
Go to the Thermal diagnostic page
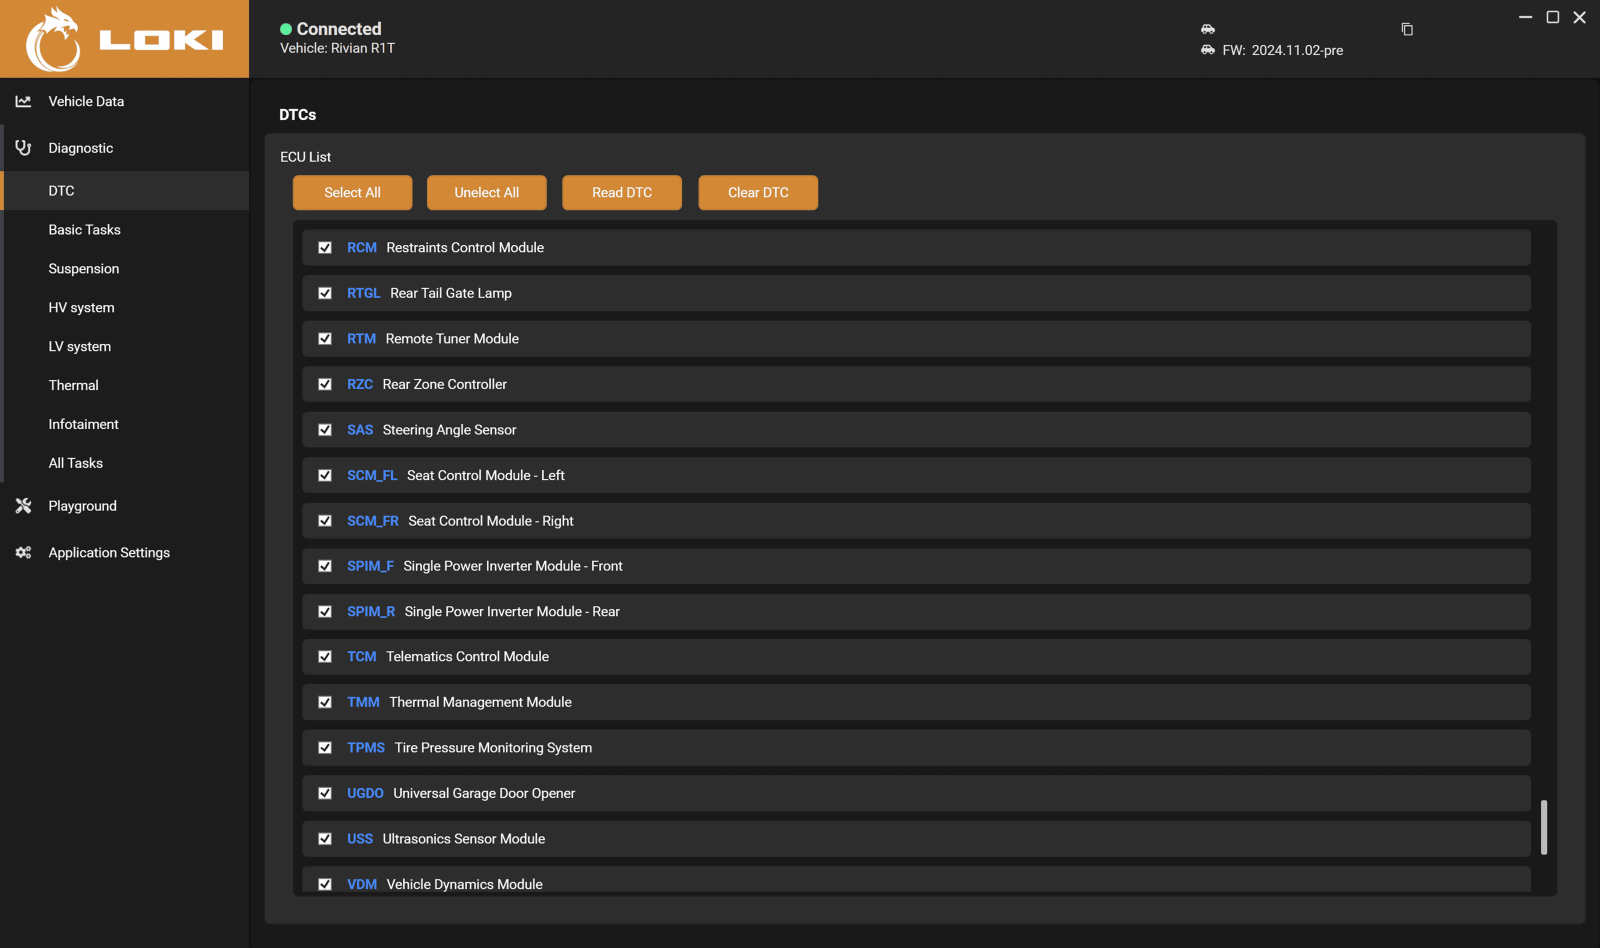(73, 386)
